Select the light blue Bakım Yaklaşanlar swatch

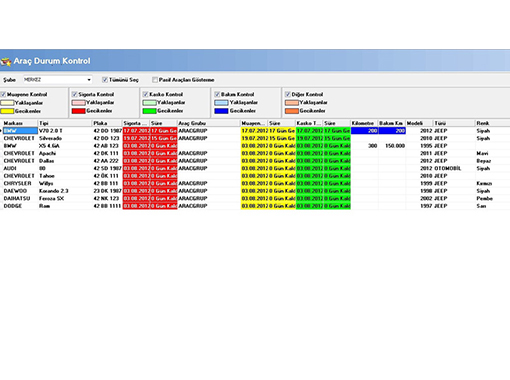pyautogui.click(x=221, y=103)
